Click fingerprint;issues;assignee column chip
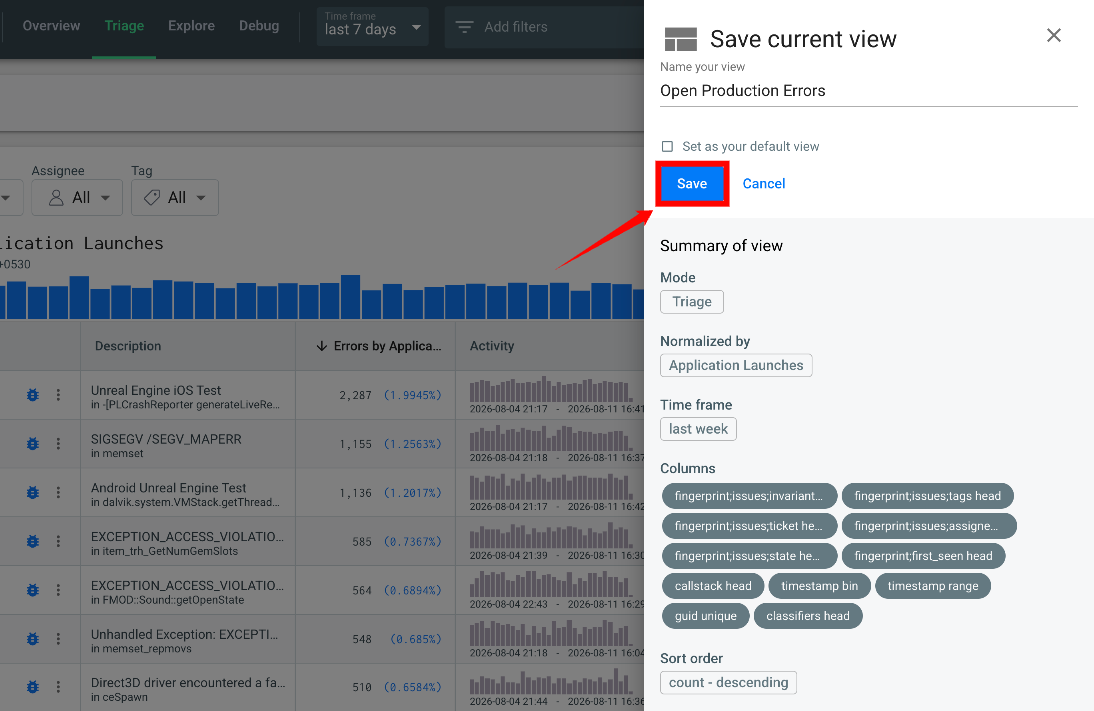The height and width of the screenshot is (711, 1094). tap(929, 526)
